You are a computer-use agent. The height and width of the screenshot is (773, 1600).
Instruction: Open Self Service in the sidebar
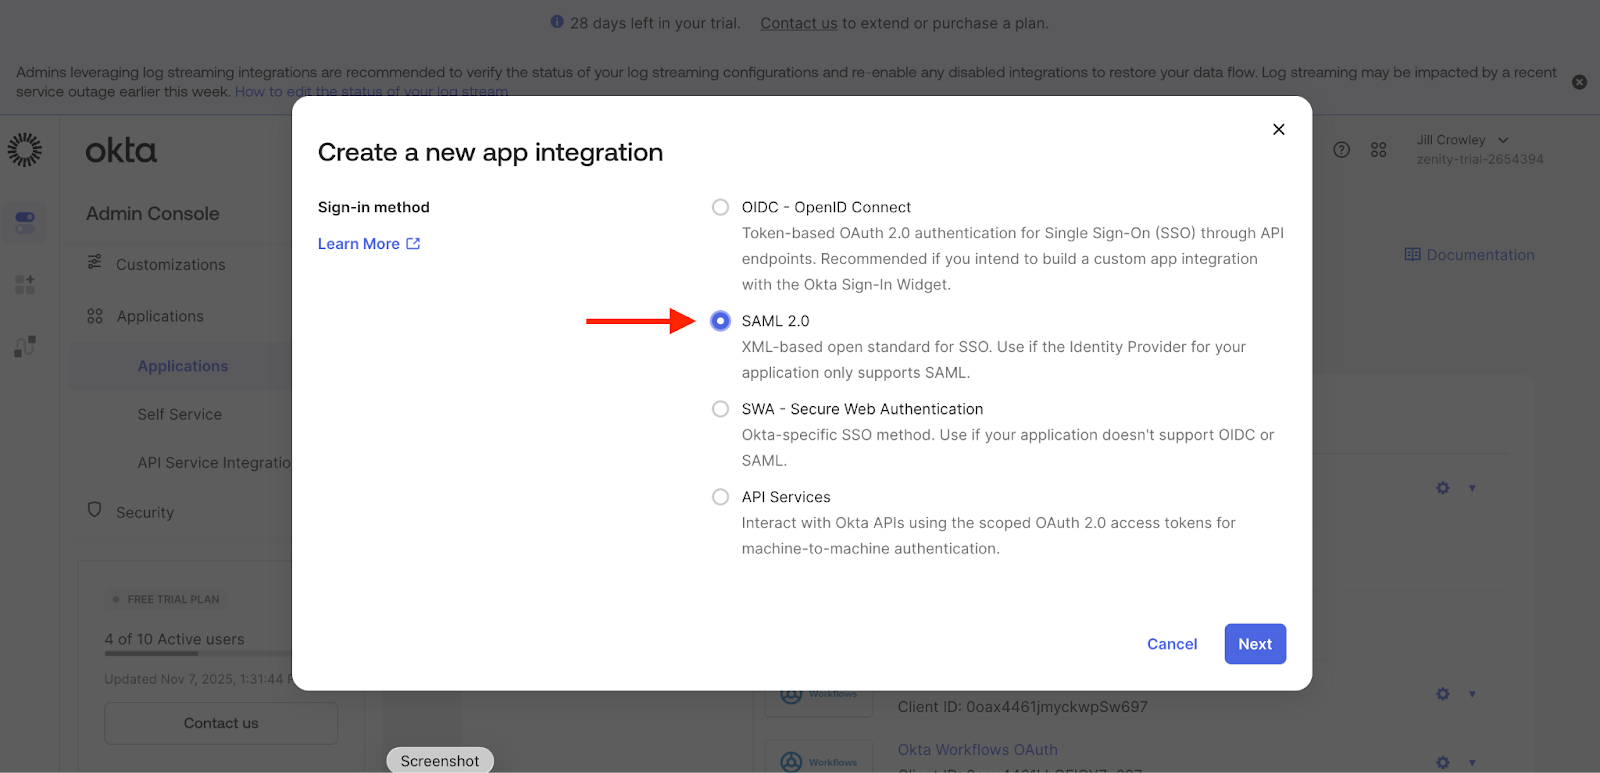point(180,414)
